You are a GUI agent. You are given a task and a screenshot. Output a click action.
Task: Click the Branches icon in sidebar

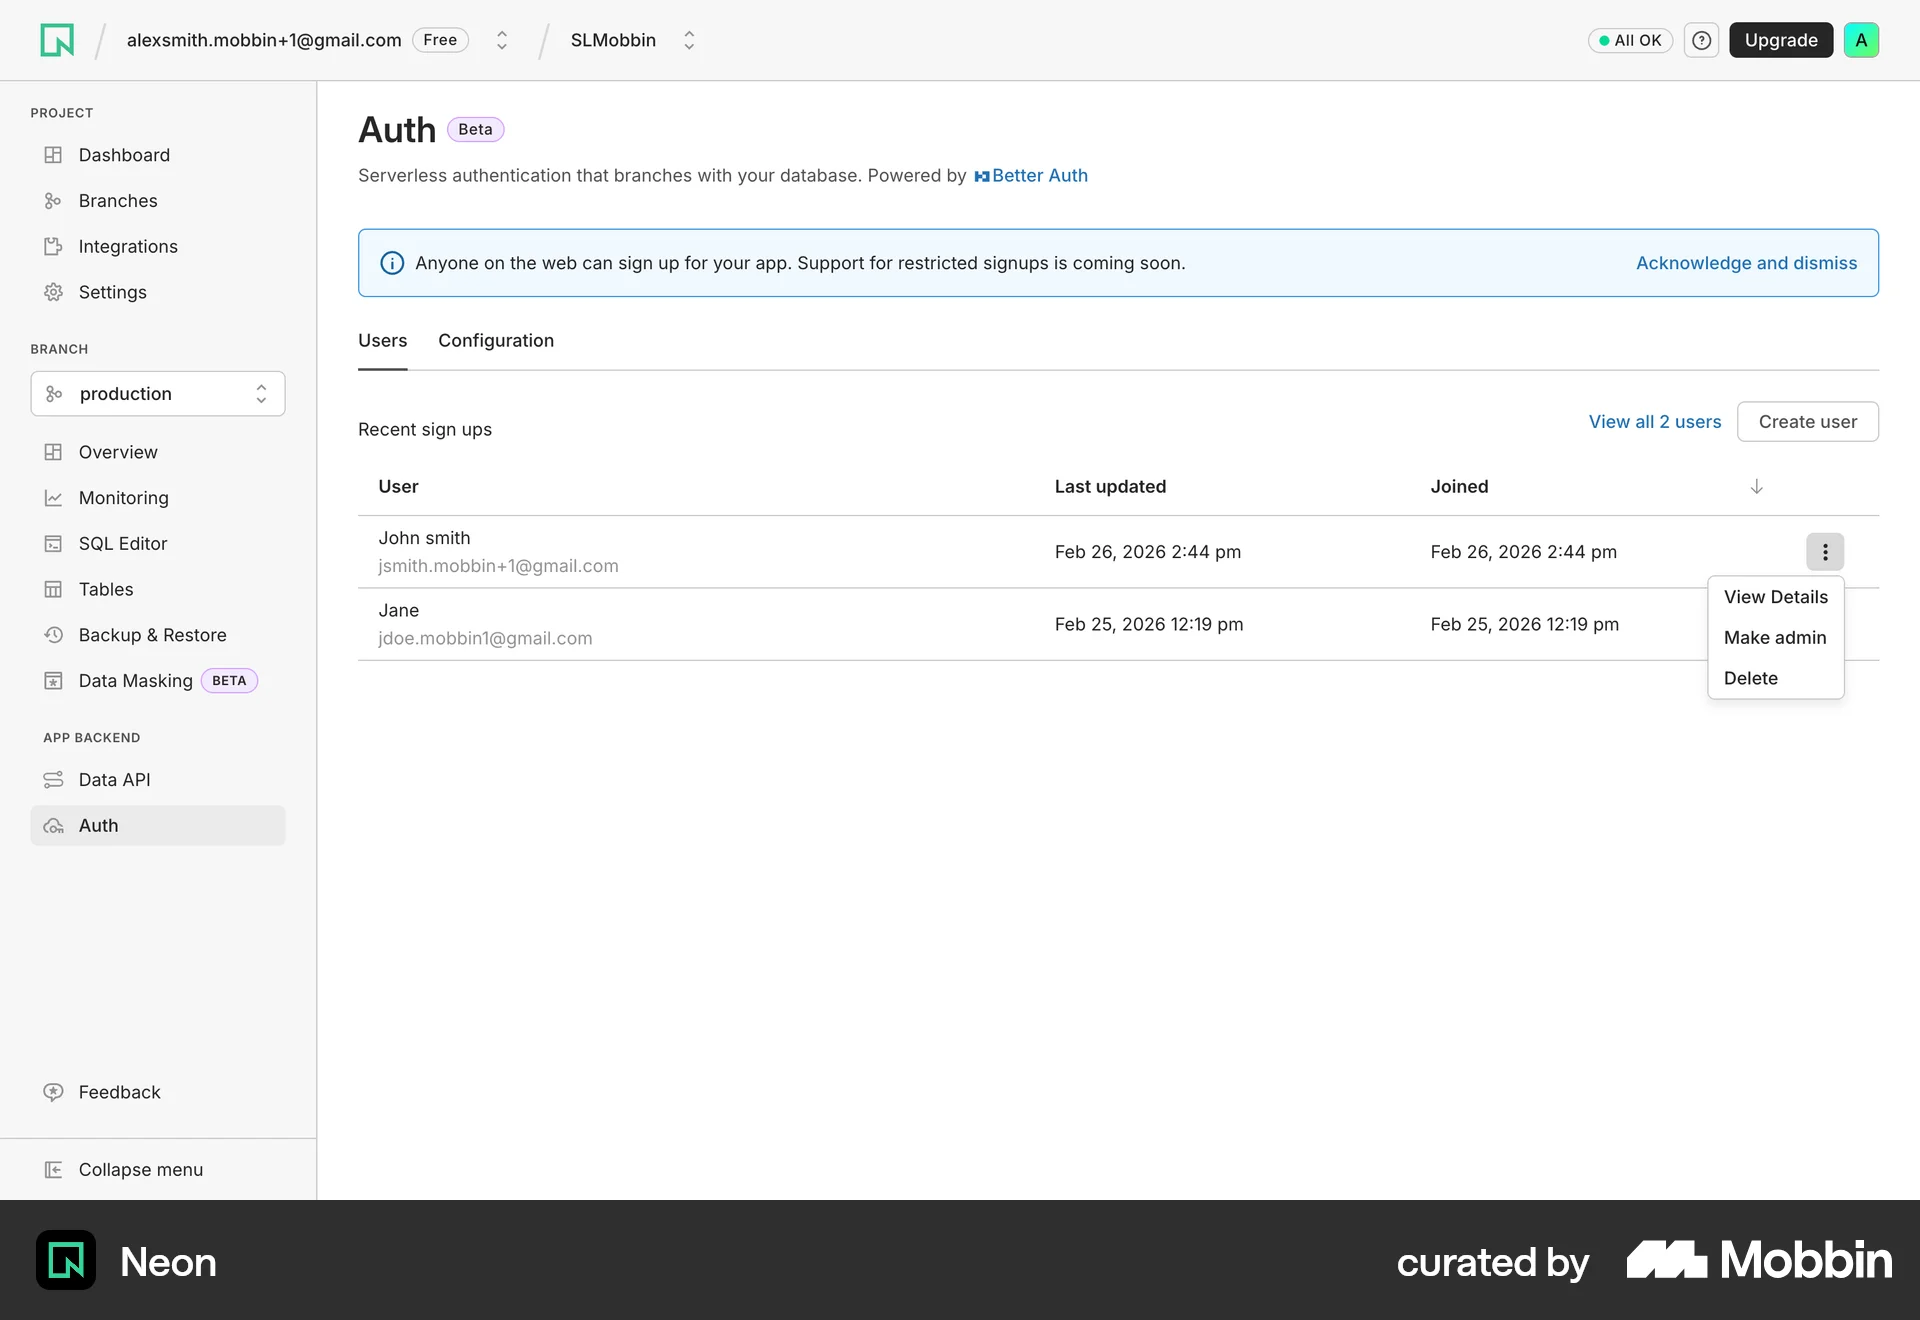coord(53,201)
